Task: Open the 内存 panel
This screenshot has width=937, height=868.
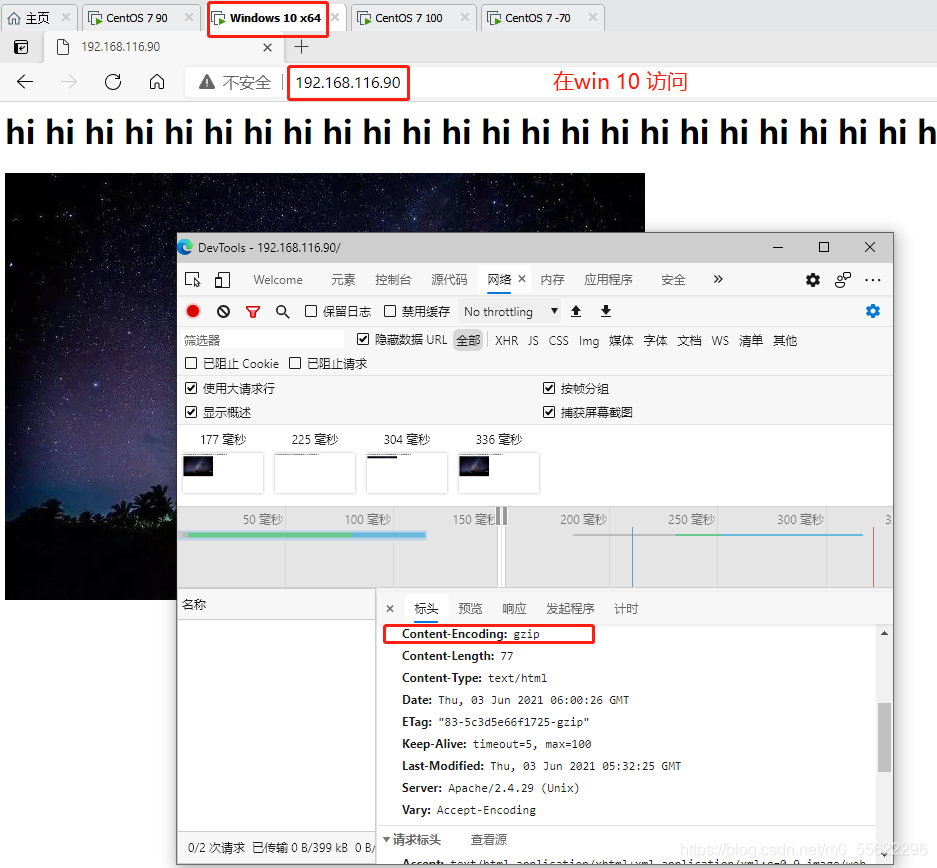Action: point(552,280)
